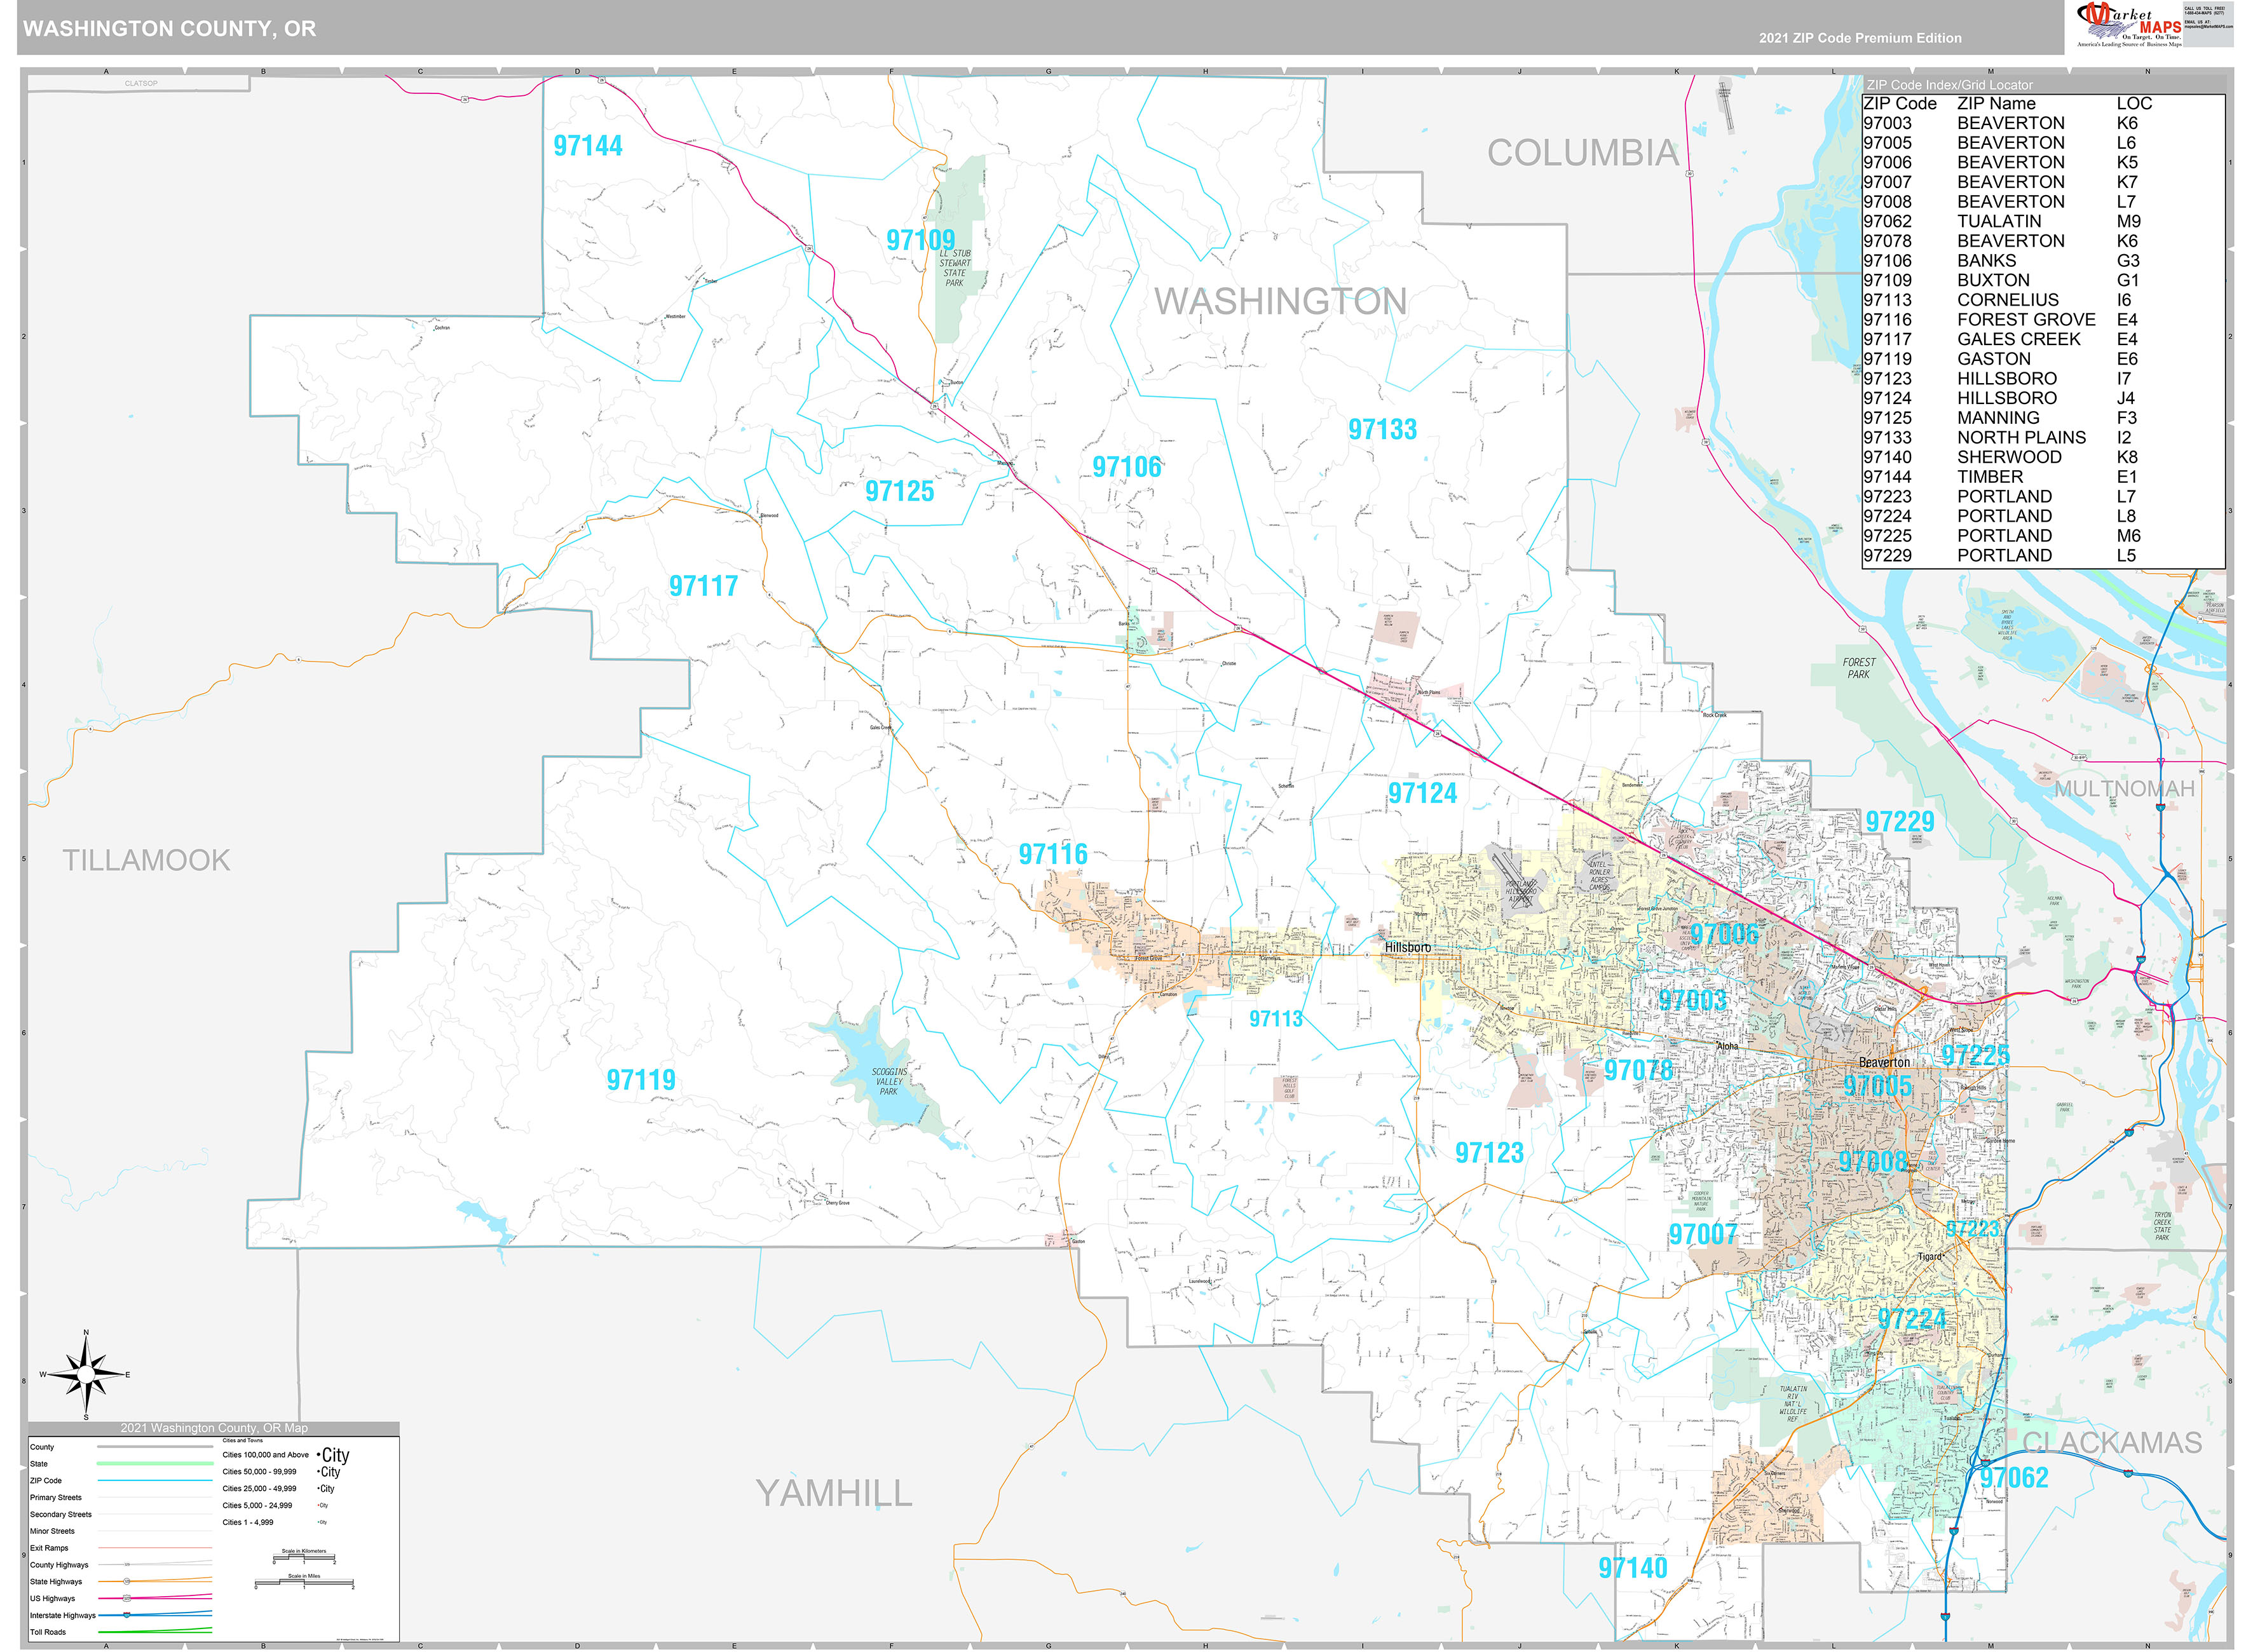The height and width of the screenshot is (1652, 2253).
Task: Select the CLACKAMAS county label
Action: pos(2112,1443)
